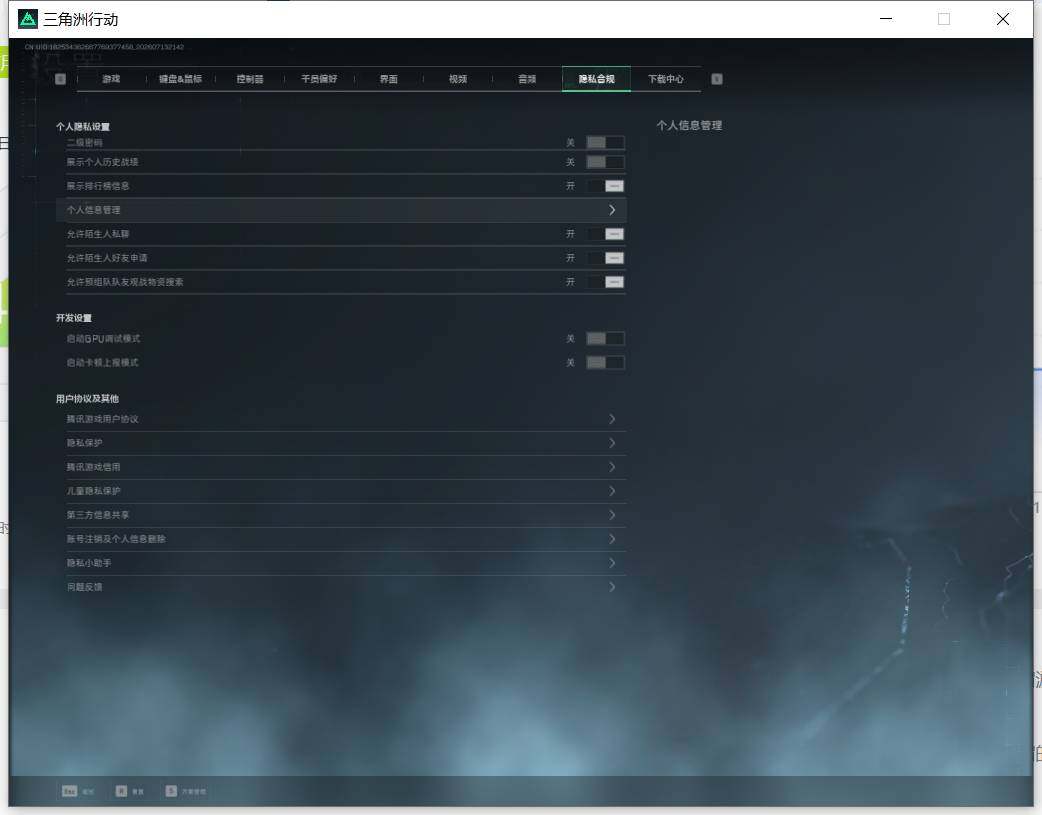
Task: Click the S key icon in the bottom bar
Action: coord(171,791)
